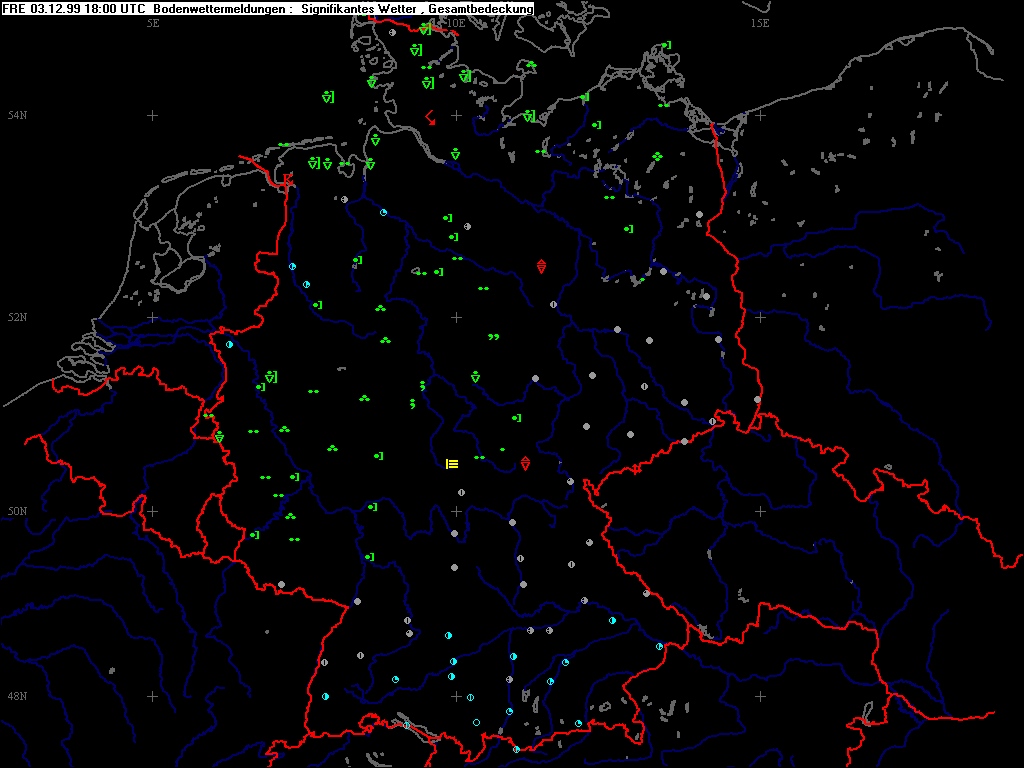This screenshot has width=1024, height=768.
Task: Select the grid cross at 48N 5E
Action: coord(153,696)
